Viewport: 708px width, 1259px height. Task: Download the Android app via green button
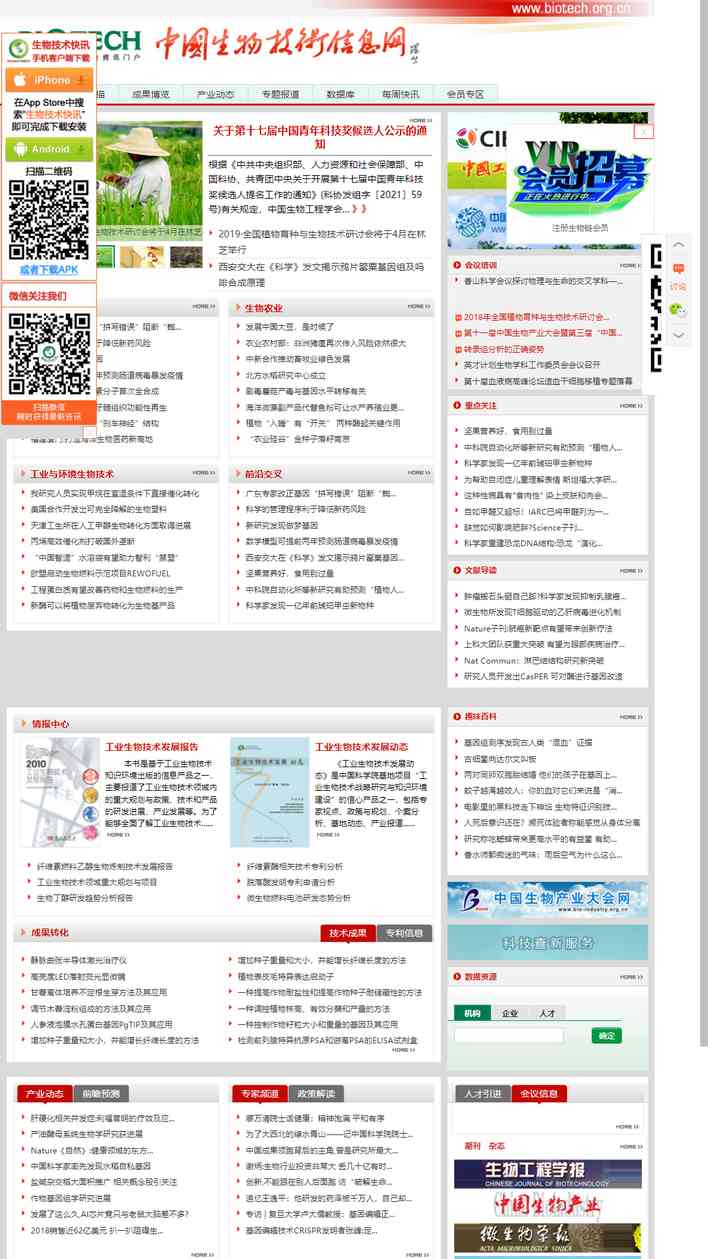coord(48,149)
